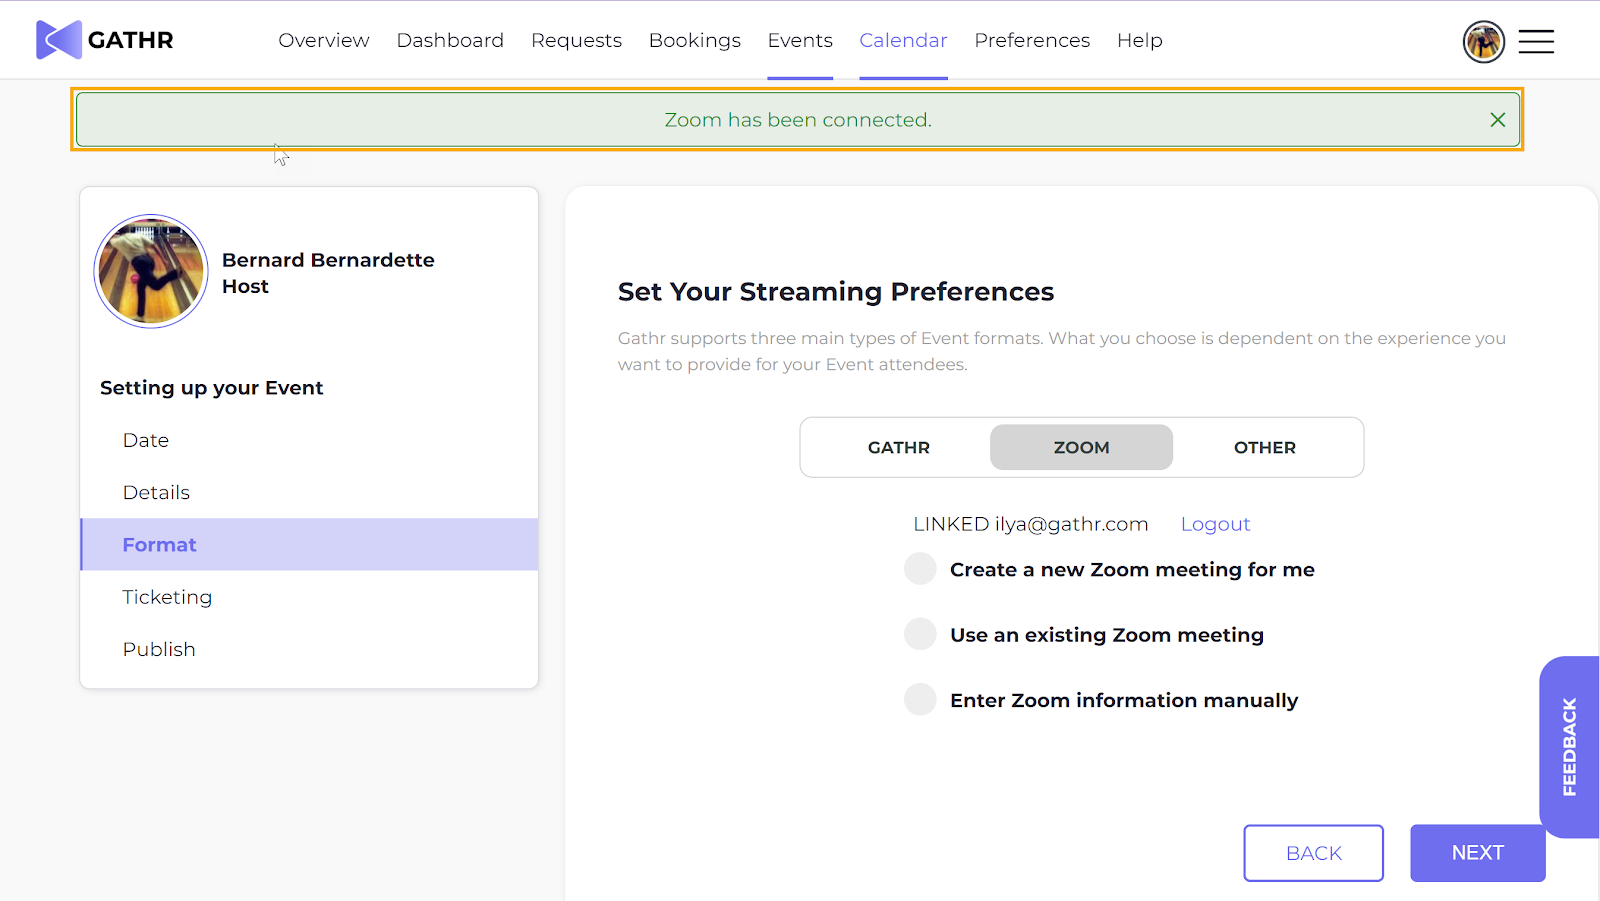Click the BACK button
1600x901 pixels.
(1314, 853)
